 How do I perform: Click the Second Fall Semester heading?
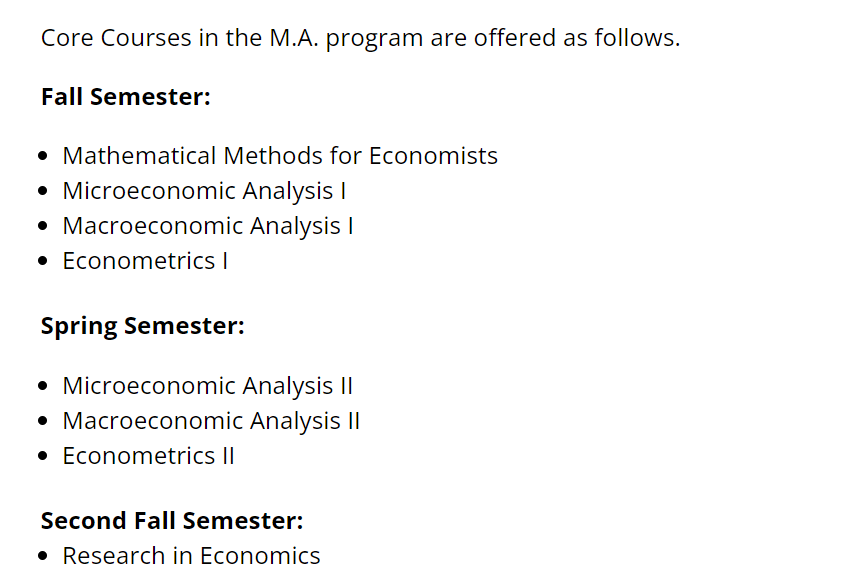[x=172, y=521]
